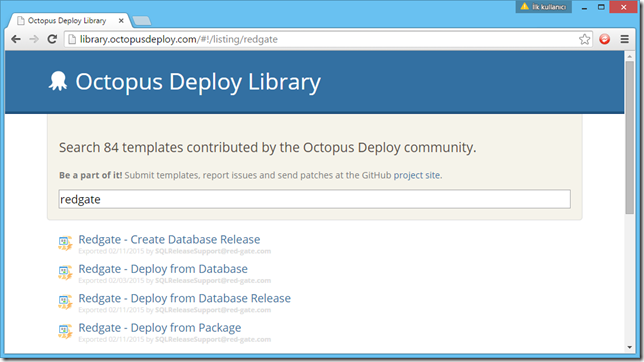The image size is (644, 362).
Task: Minimize the browser window
Action: coord(584,7)
